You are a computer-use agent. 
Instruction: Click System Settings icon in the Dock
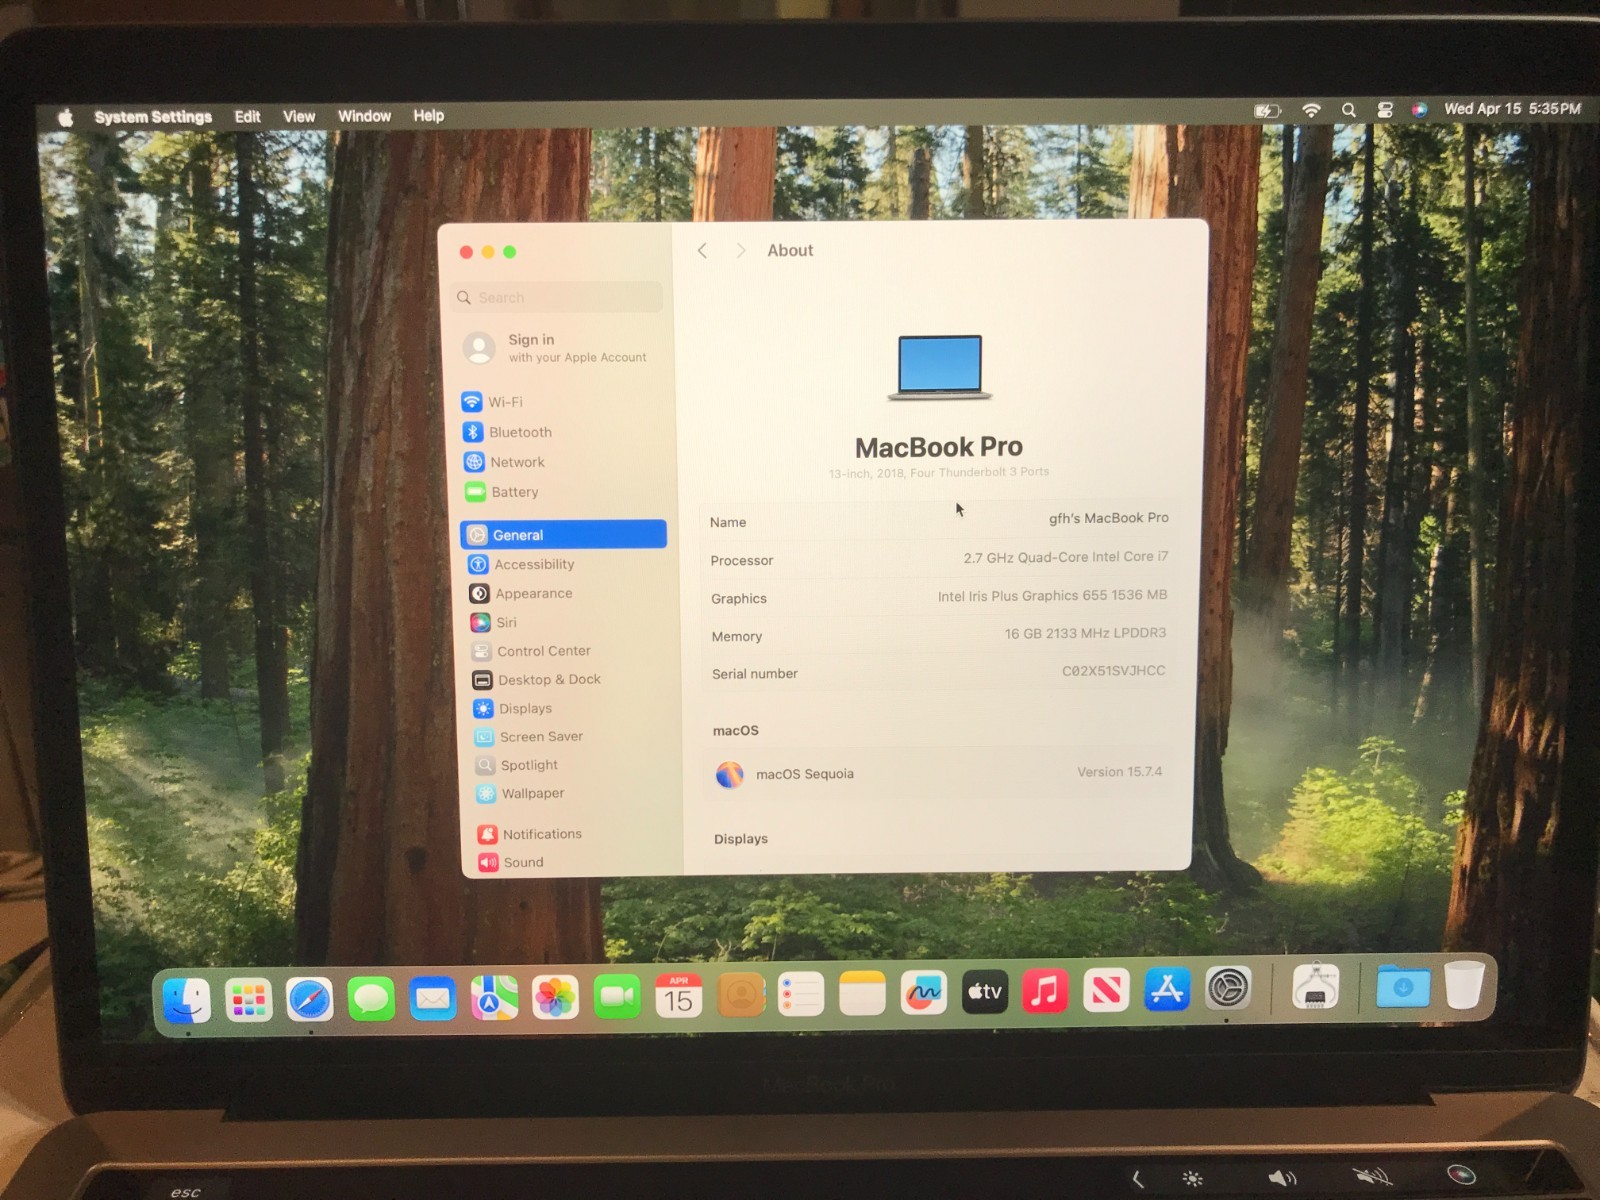[1228, 989]
